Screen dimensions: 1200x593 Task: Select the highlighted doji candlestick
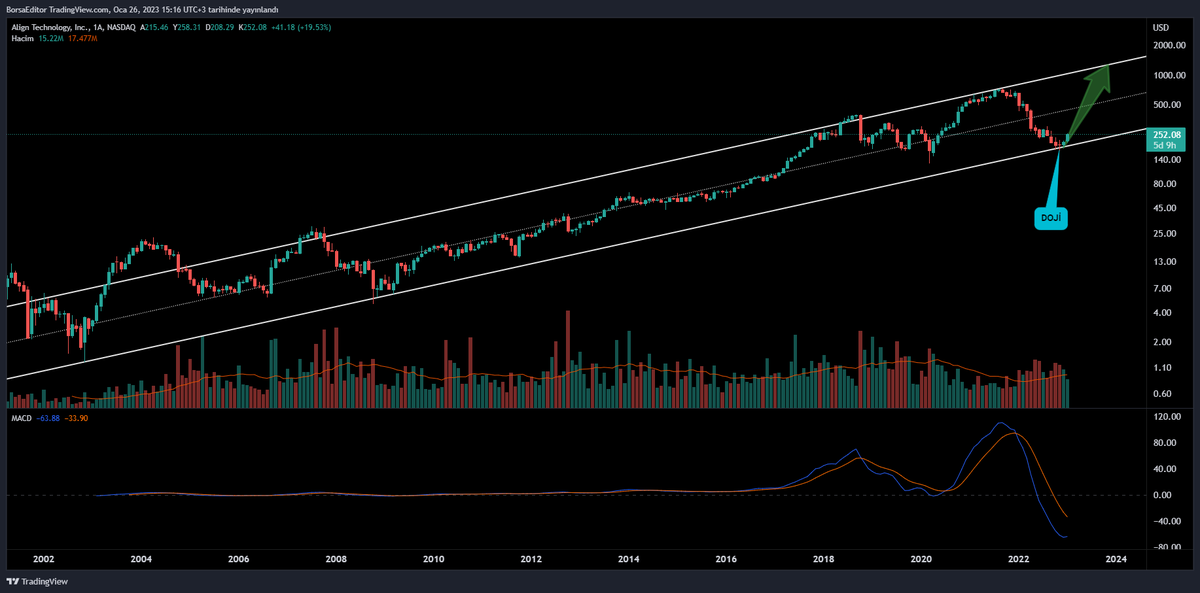pyautogui.click(x=1062, y=144)
